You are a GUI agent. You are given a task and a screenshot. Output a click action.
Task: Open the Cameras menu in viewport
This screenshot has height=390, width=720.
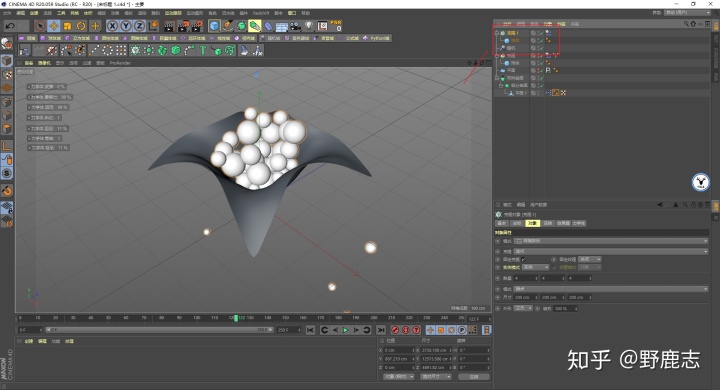point(44,63)
